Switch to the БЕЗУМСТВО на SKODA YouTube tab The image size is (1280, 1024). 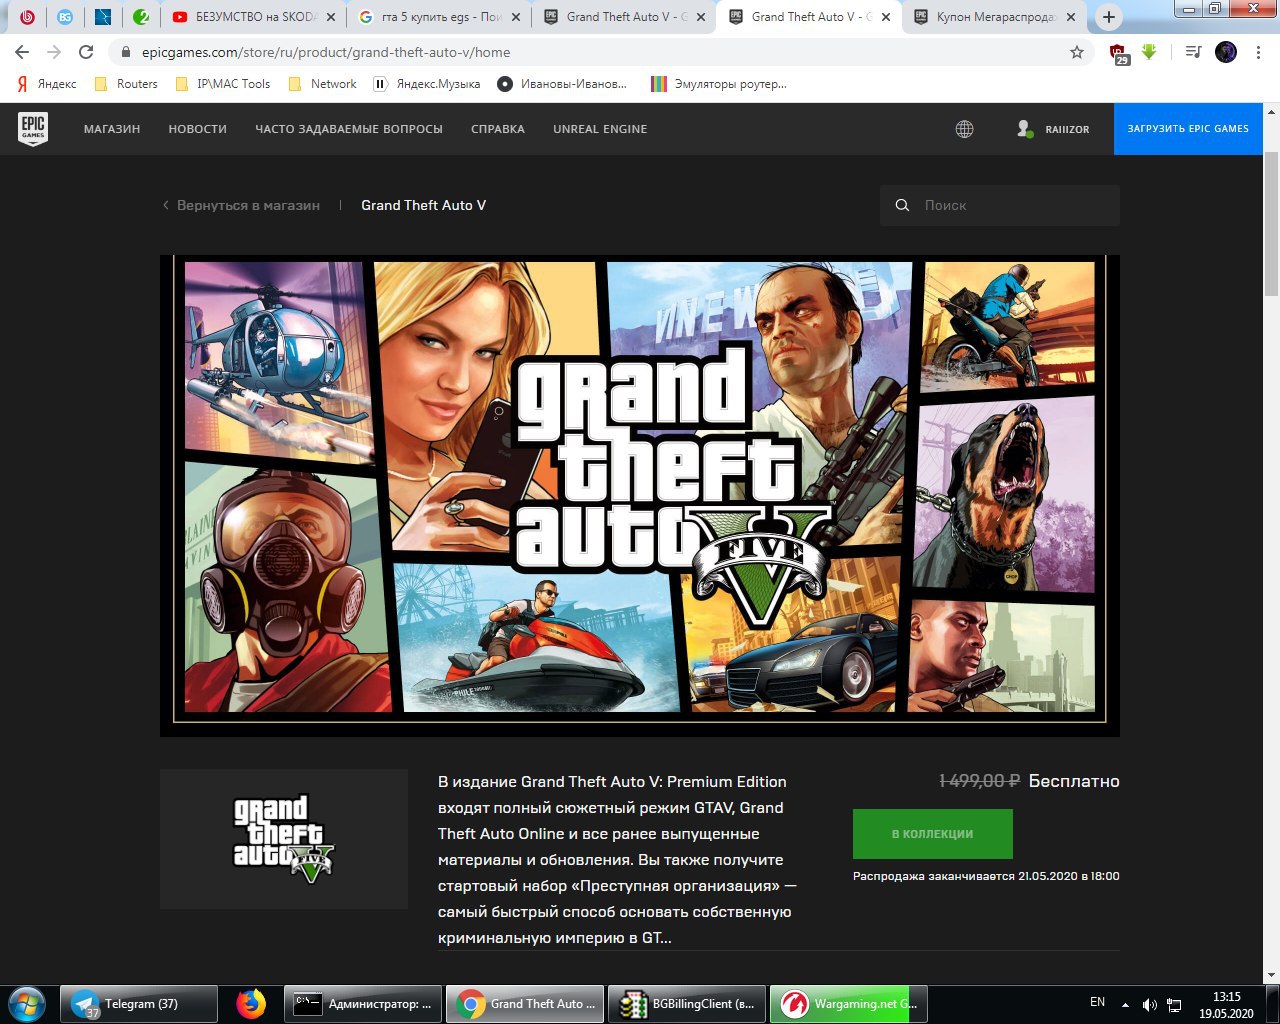point(255,17)
